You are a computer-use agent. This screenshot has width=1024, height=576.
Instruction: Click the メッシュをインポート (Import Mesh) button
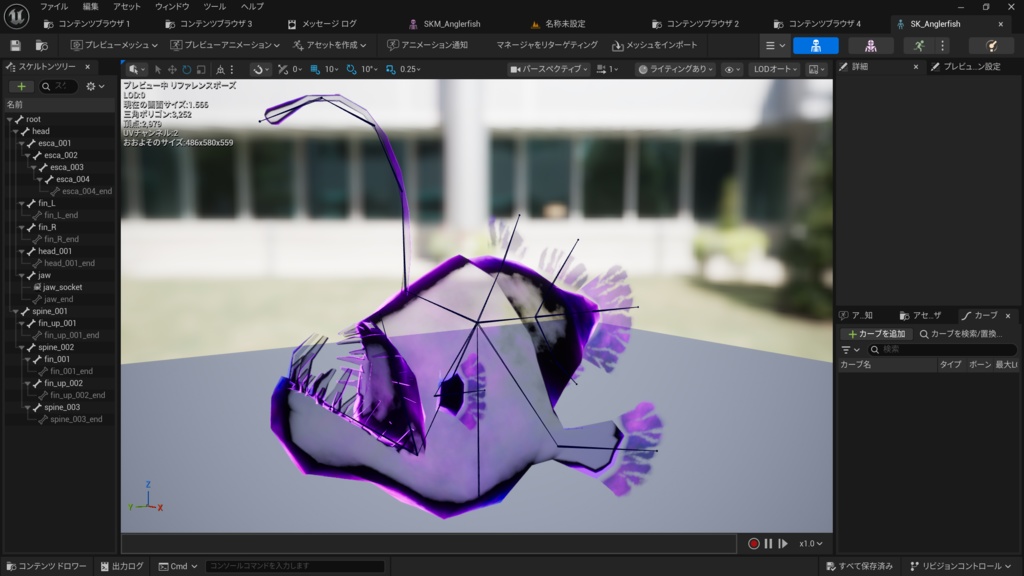655,45
